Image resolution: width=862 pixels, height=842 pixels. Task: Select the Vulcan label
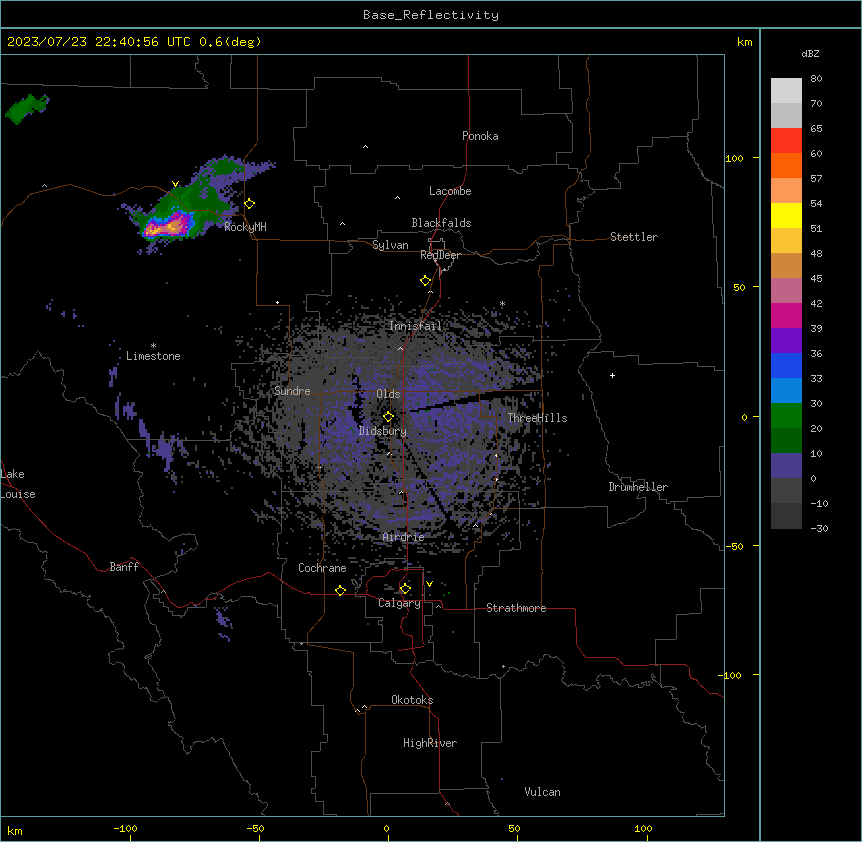(543, 792)
